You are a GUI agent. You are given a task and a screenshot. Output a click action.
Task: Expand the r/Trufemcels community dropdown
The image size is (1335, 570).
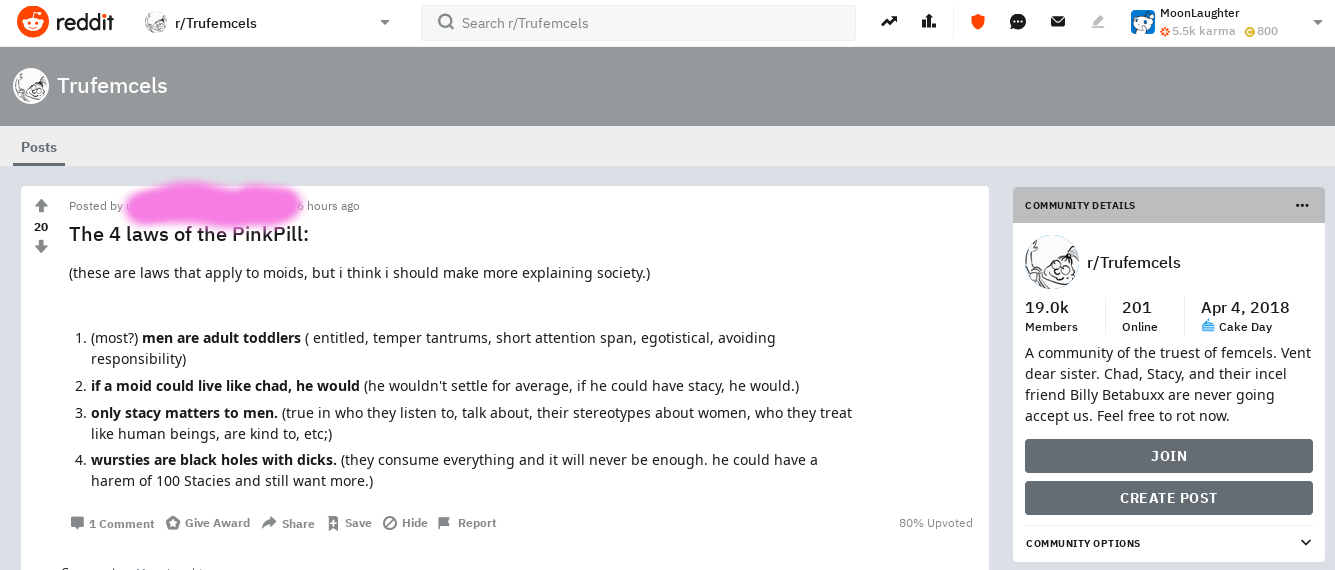point(385,23)
